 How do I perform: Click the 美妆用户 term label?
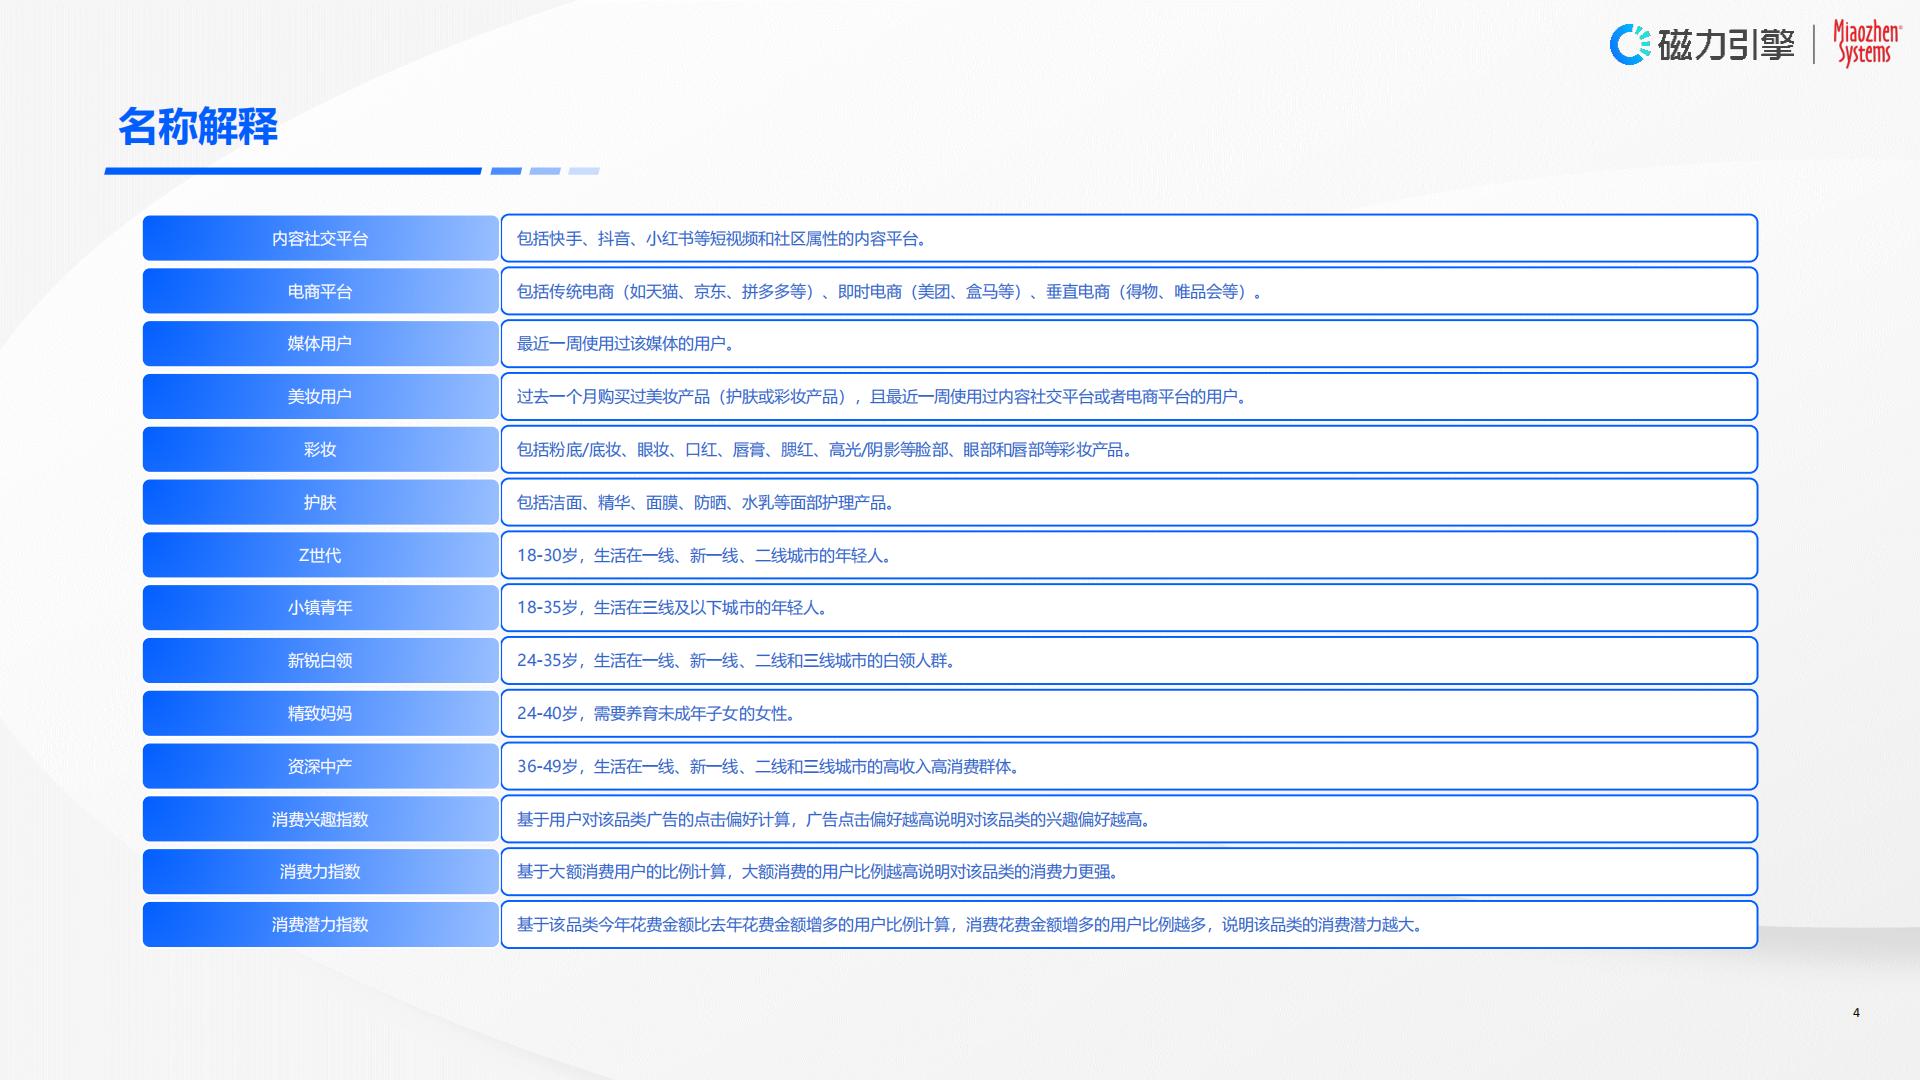[x=320, y=397]
